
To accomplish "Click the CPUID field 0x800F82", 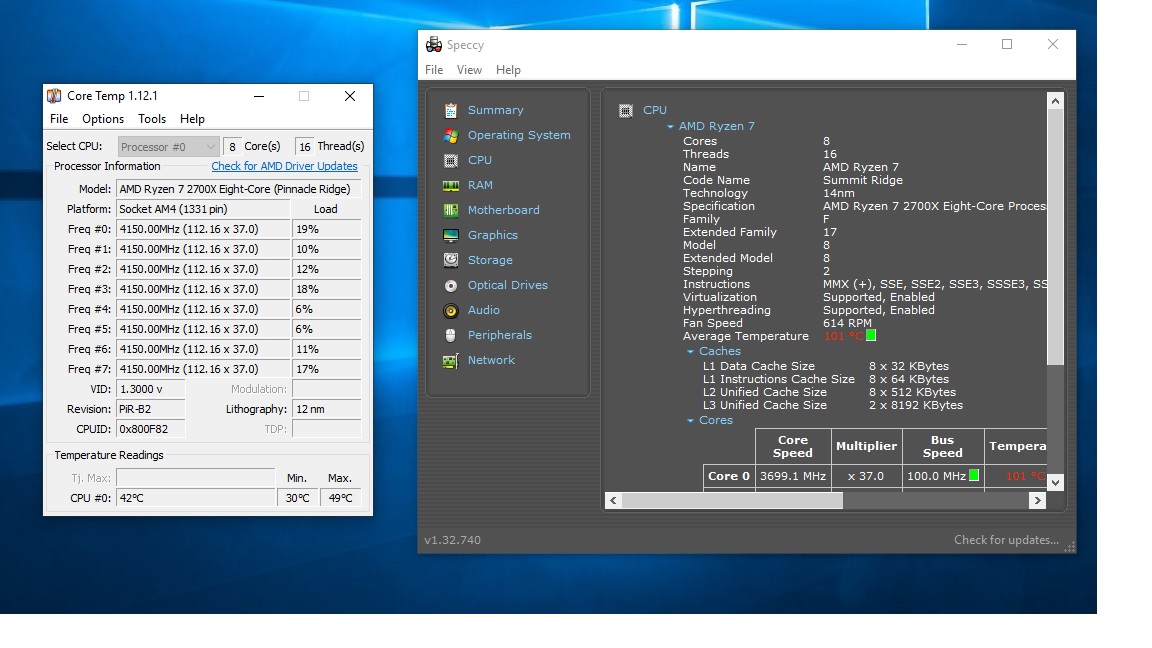I will (151, 429).
